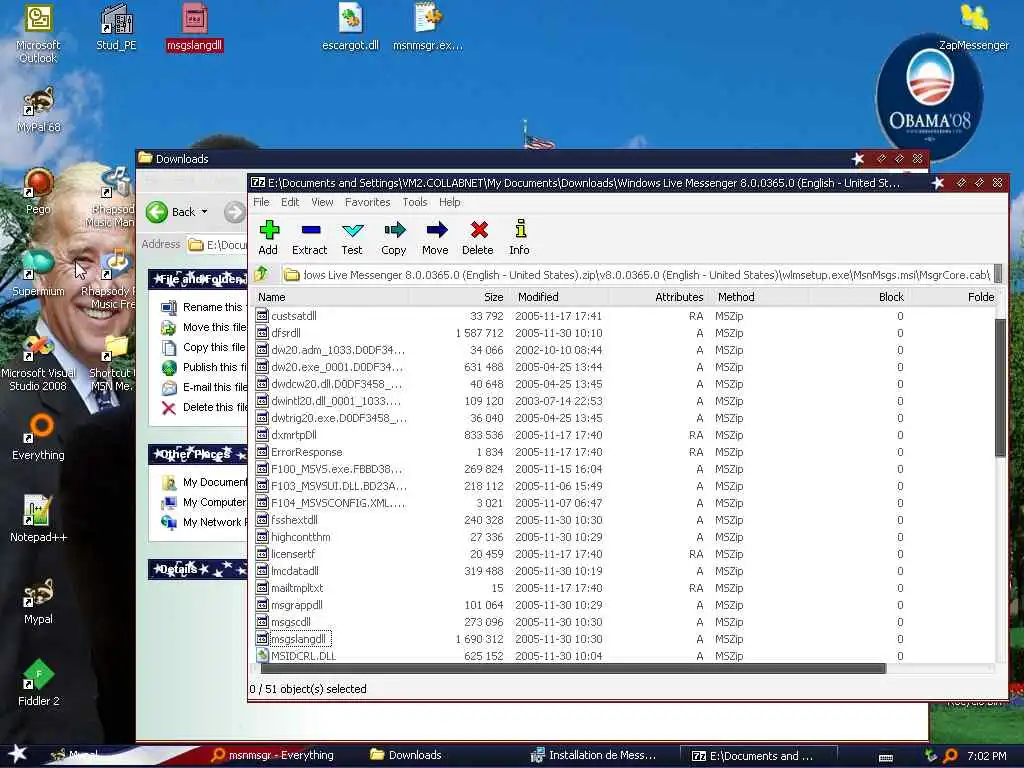Select the escargot.dll desktop icon
Viewport: 1024px width, 768px height.
point(350,27)
